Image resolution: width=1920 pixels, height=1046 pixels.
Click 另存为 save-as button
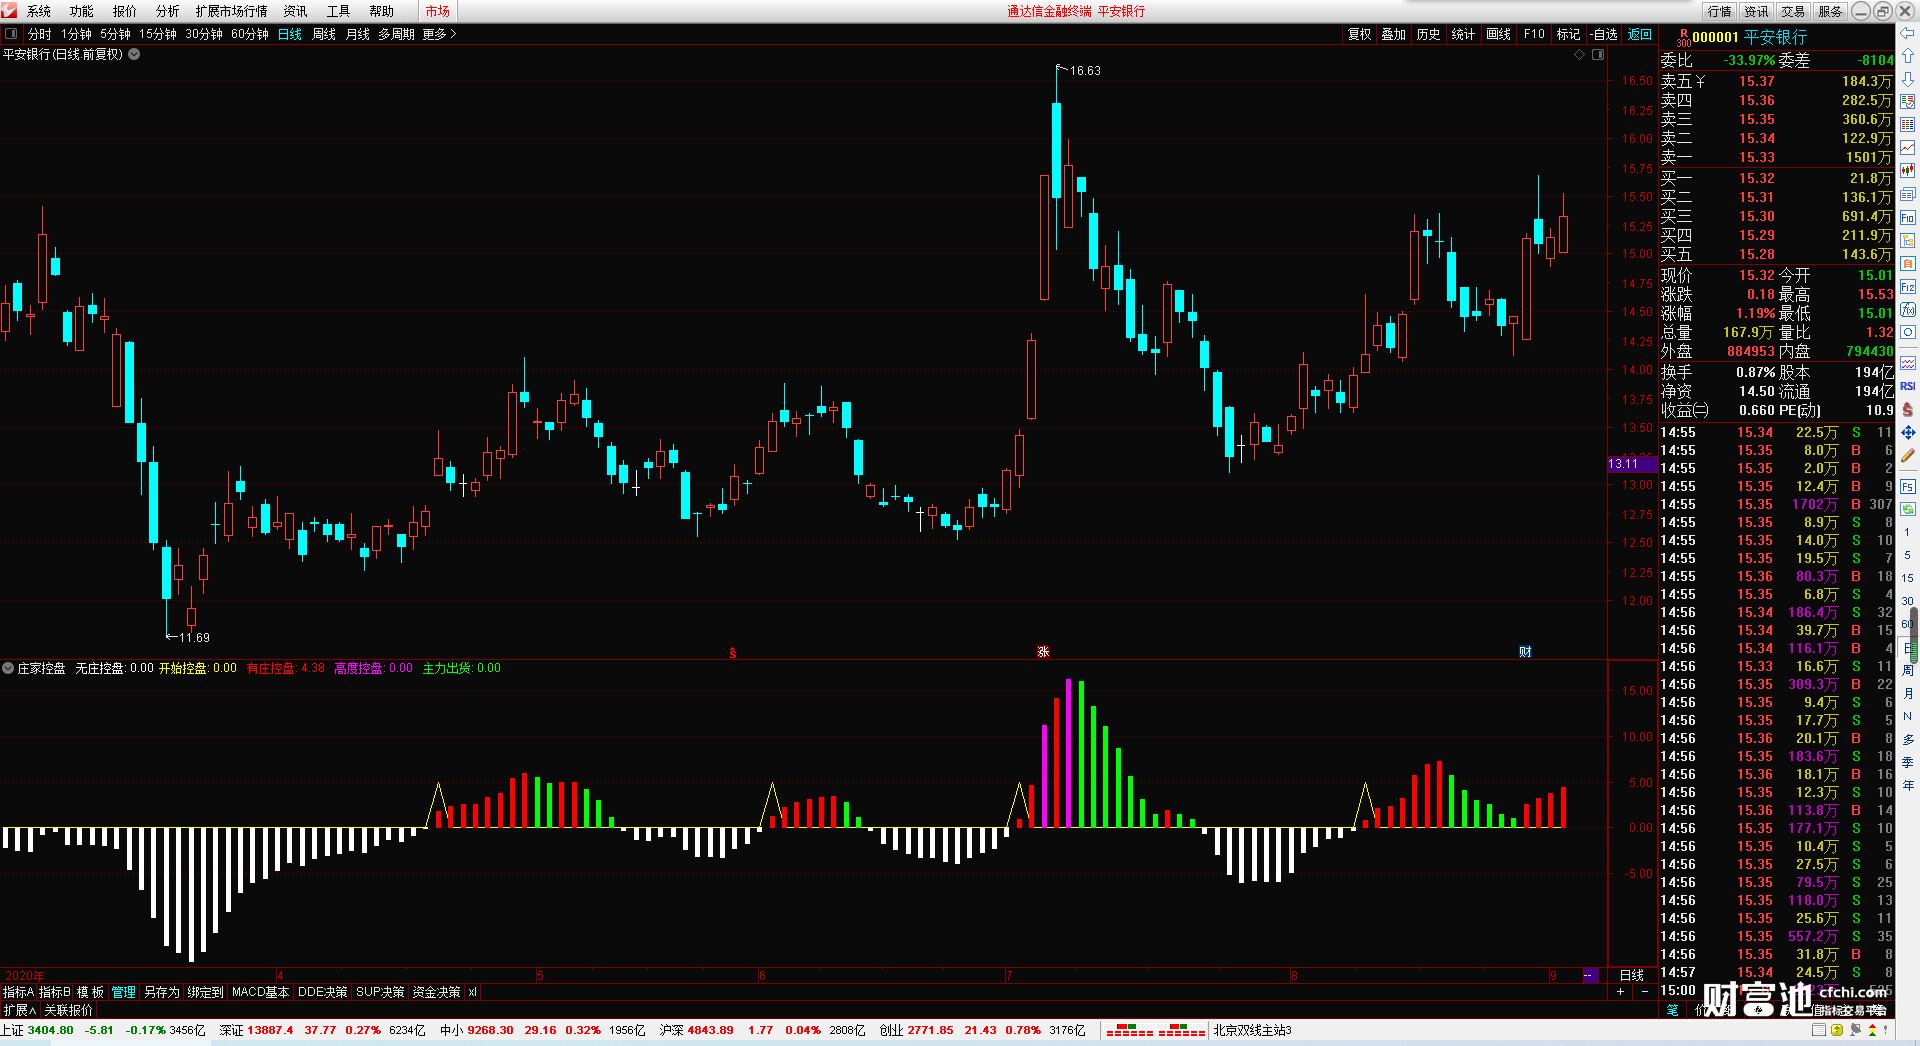[x=162, y=992]
